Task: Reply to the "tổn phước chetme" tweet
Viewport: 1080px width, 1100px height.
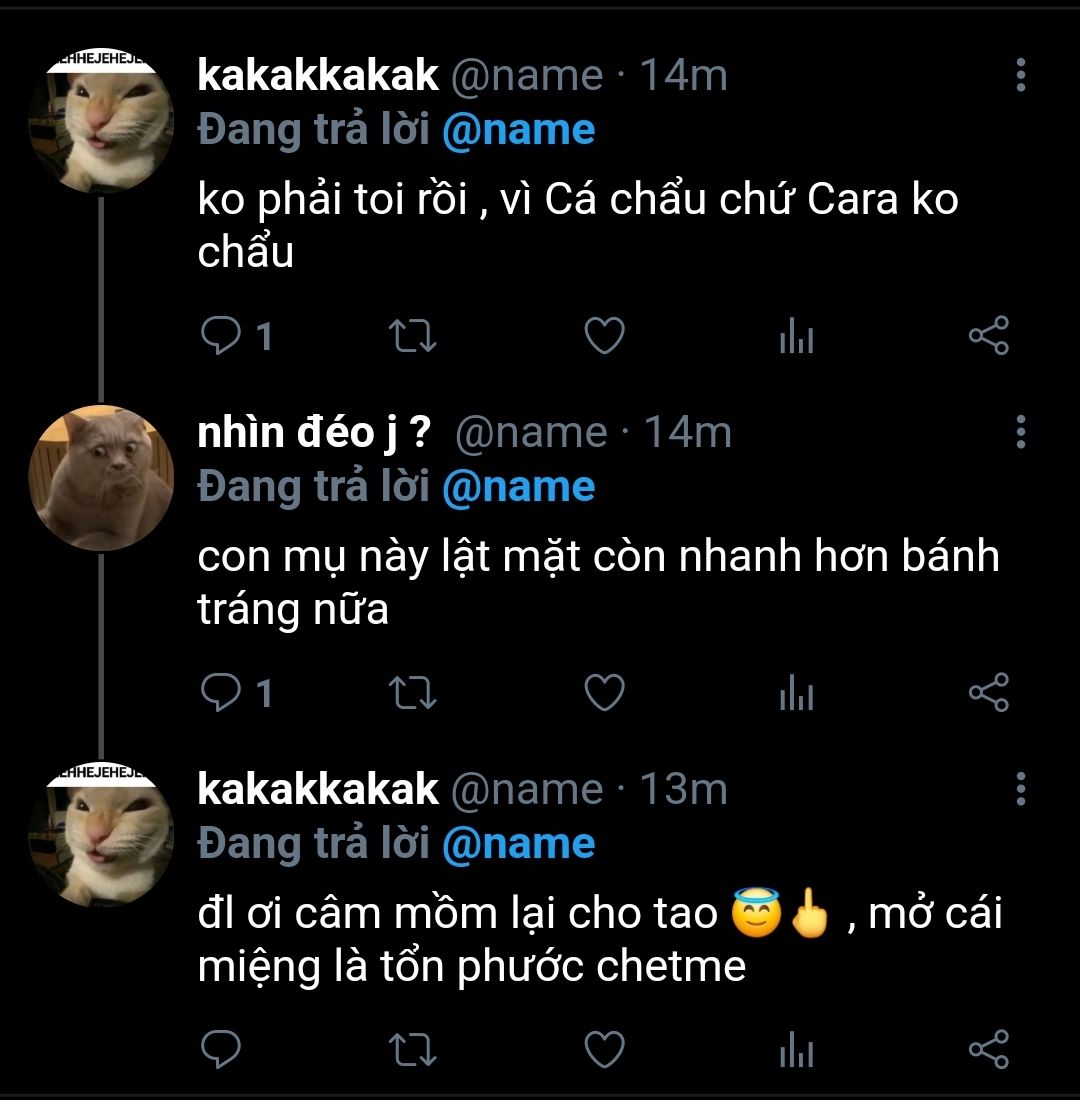Action: 220,1050
